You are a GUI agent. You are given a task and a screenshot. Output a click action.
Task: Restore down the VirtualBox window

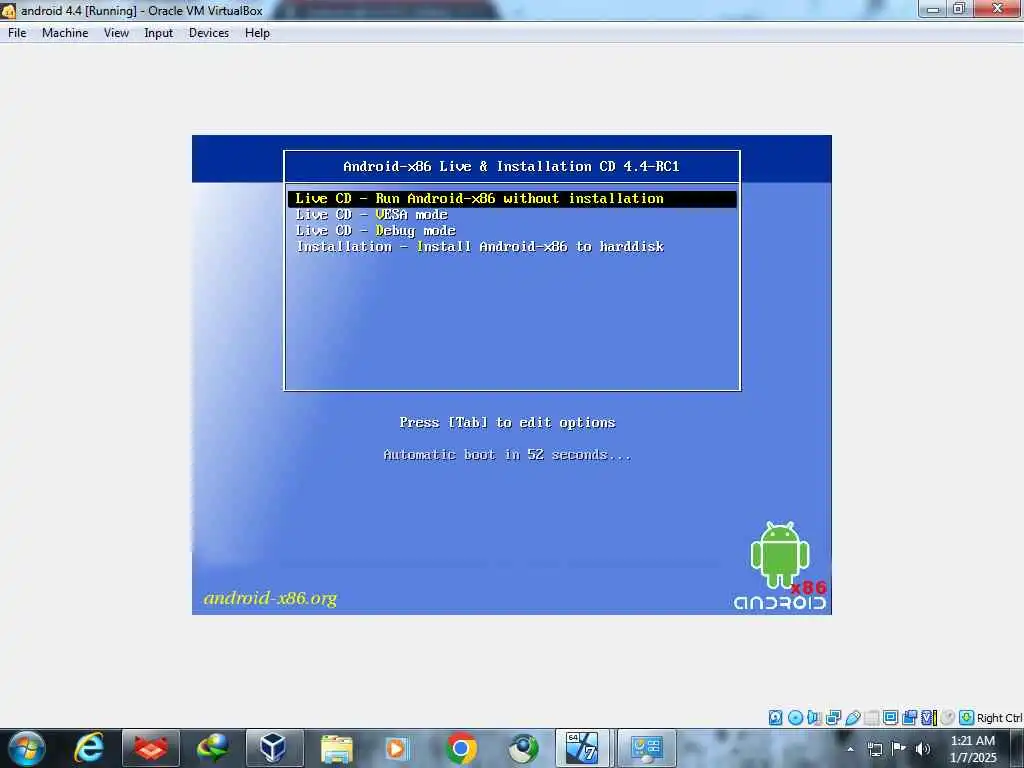click(959, 8)
